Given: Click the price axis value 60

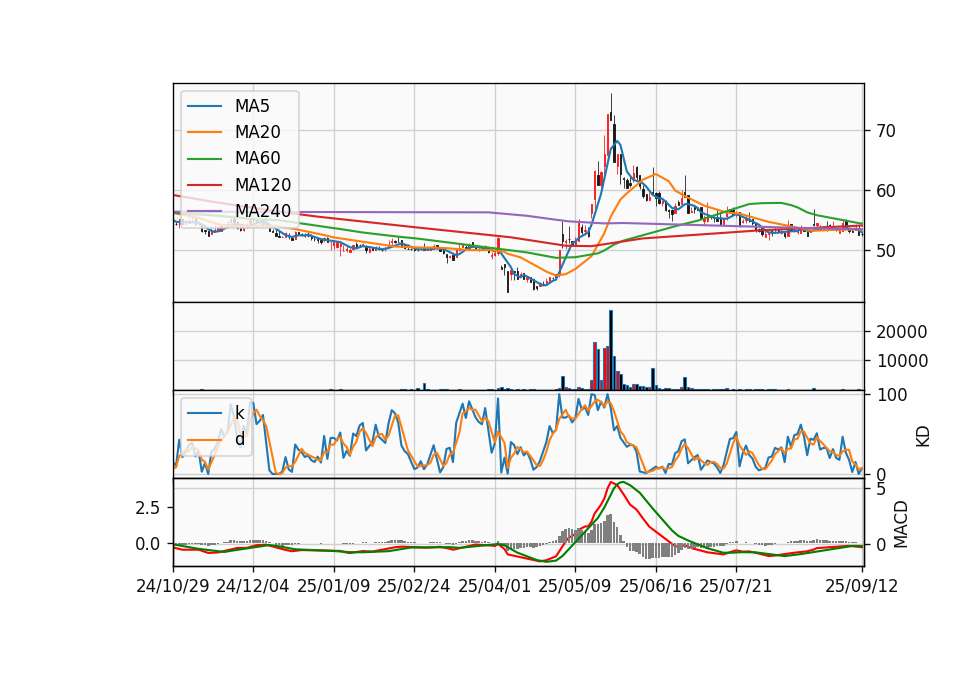Looking at the screenshot, I should point(886,191).
